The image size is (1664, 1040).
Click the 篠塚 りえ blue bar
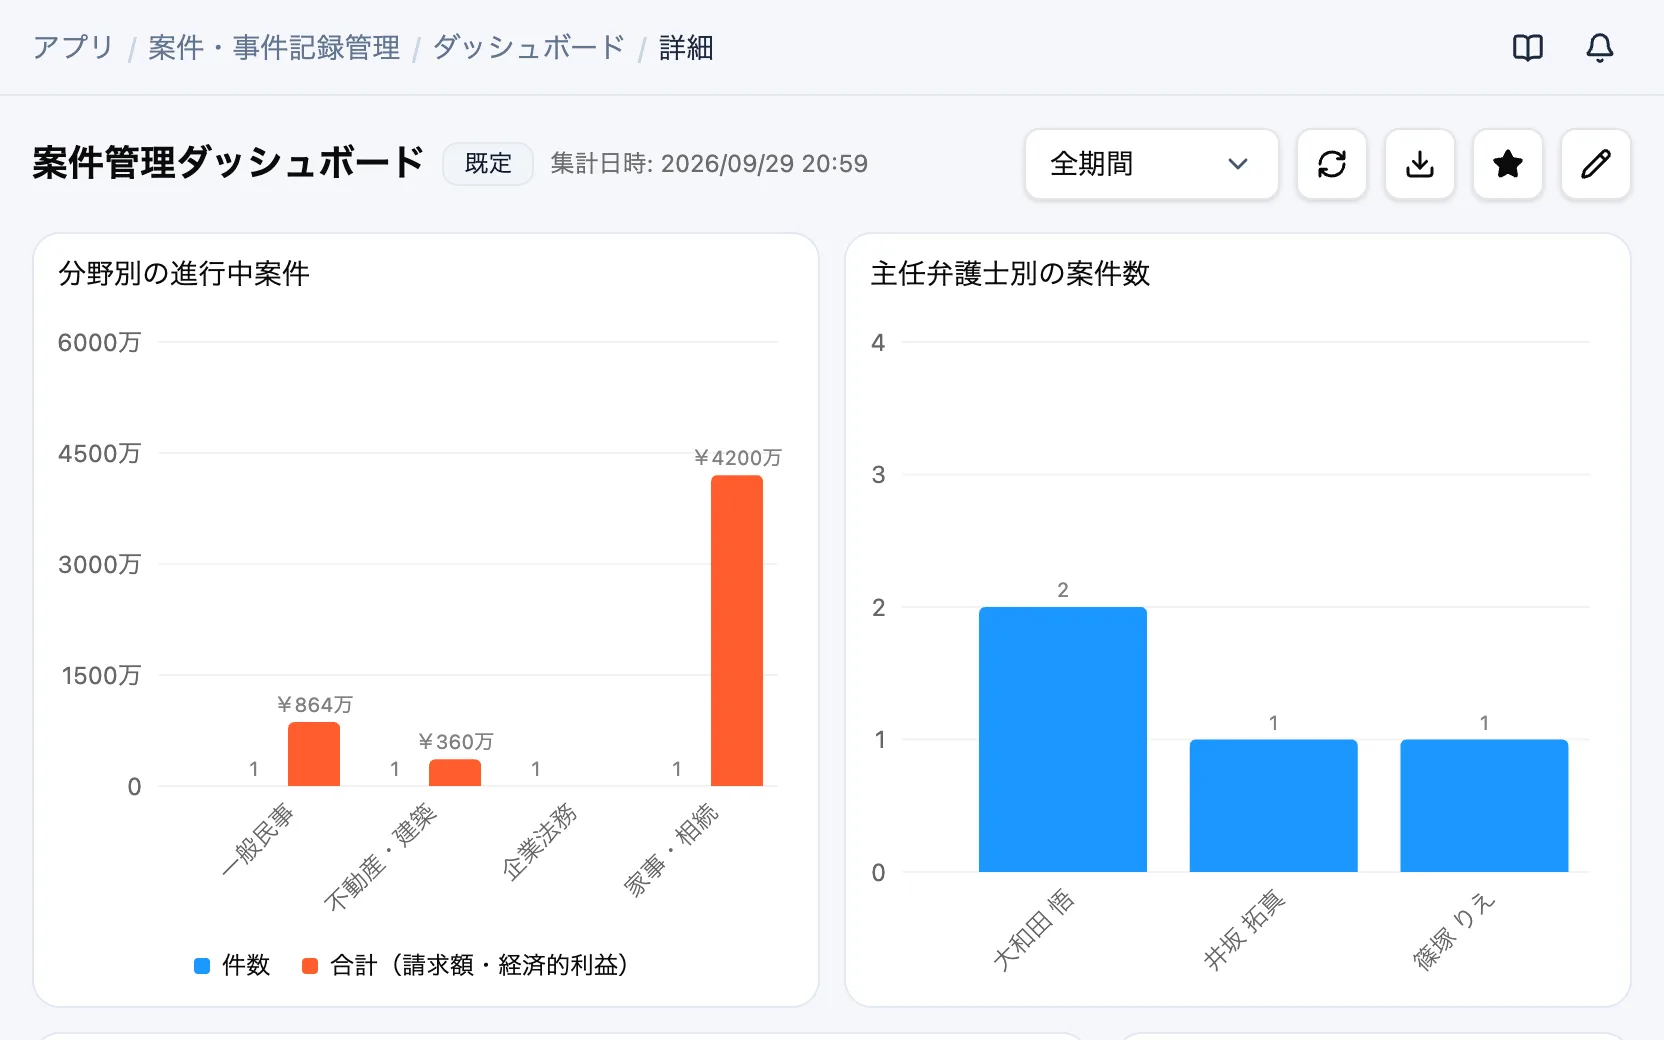pyautogui.click(x=1484, y=806)
